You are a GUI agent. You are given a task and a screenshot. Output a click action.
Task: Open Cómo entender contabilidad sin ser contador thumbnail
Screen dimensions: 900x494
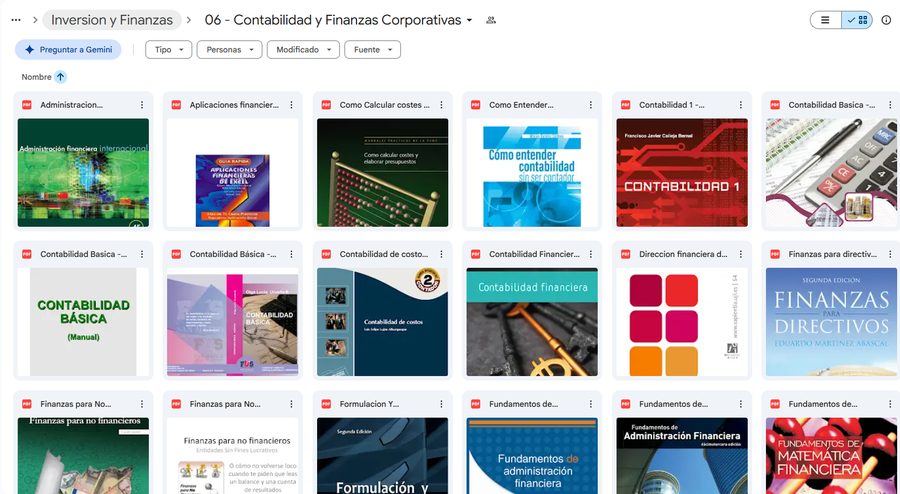[532, 173]
